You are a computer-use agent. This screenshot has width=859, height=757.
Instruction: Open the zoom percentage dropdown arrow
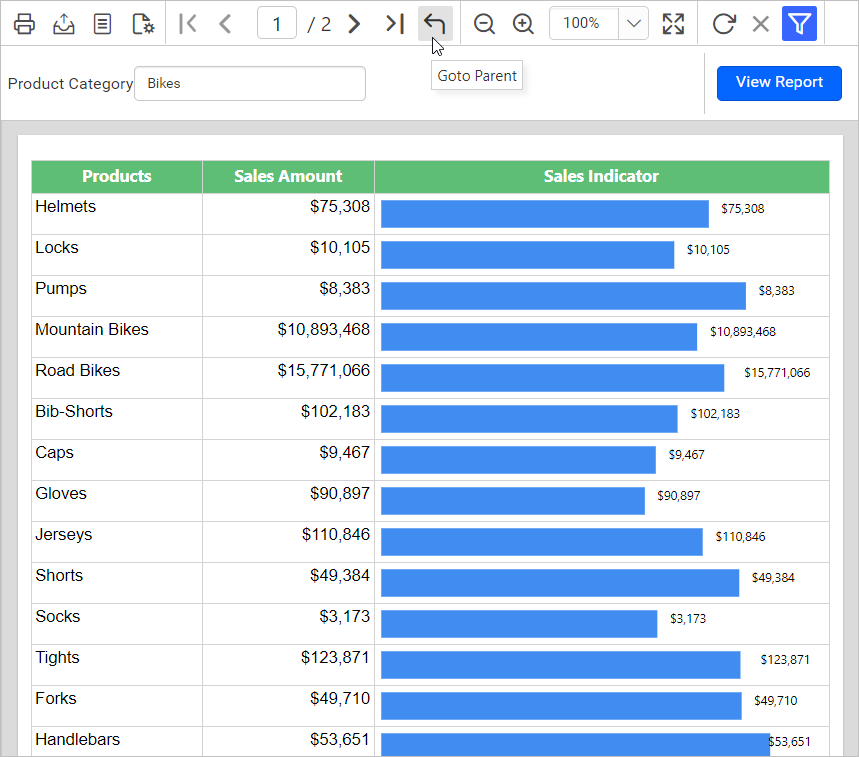(633, 24)
